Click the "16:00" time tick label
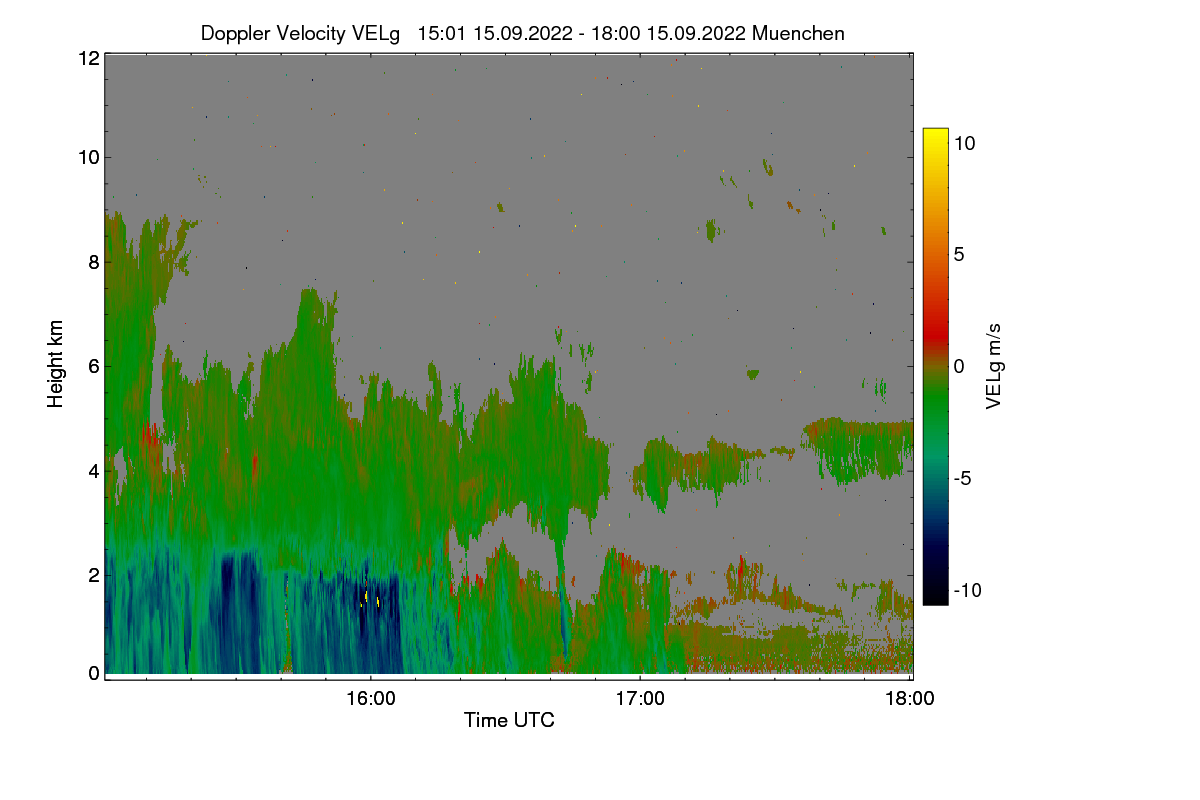Viewport: 1200px width, 800px height. pos(370,699)
